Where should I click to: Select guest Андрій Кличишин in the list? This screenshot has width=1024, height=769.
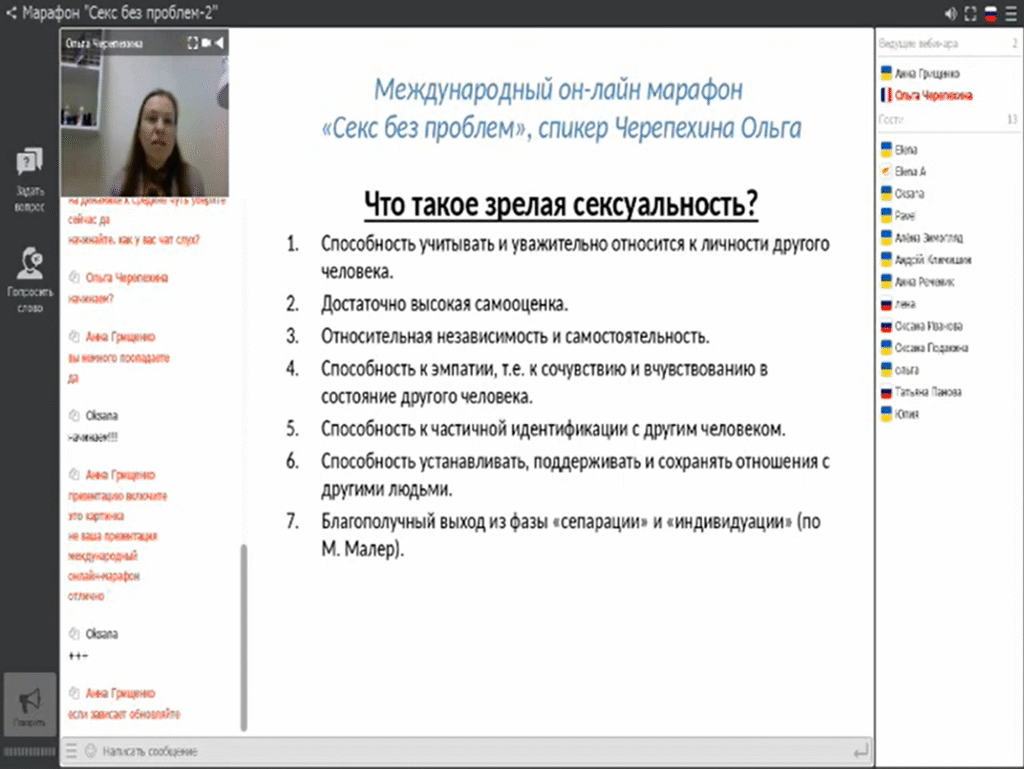click(x=932, y=260)
